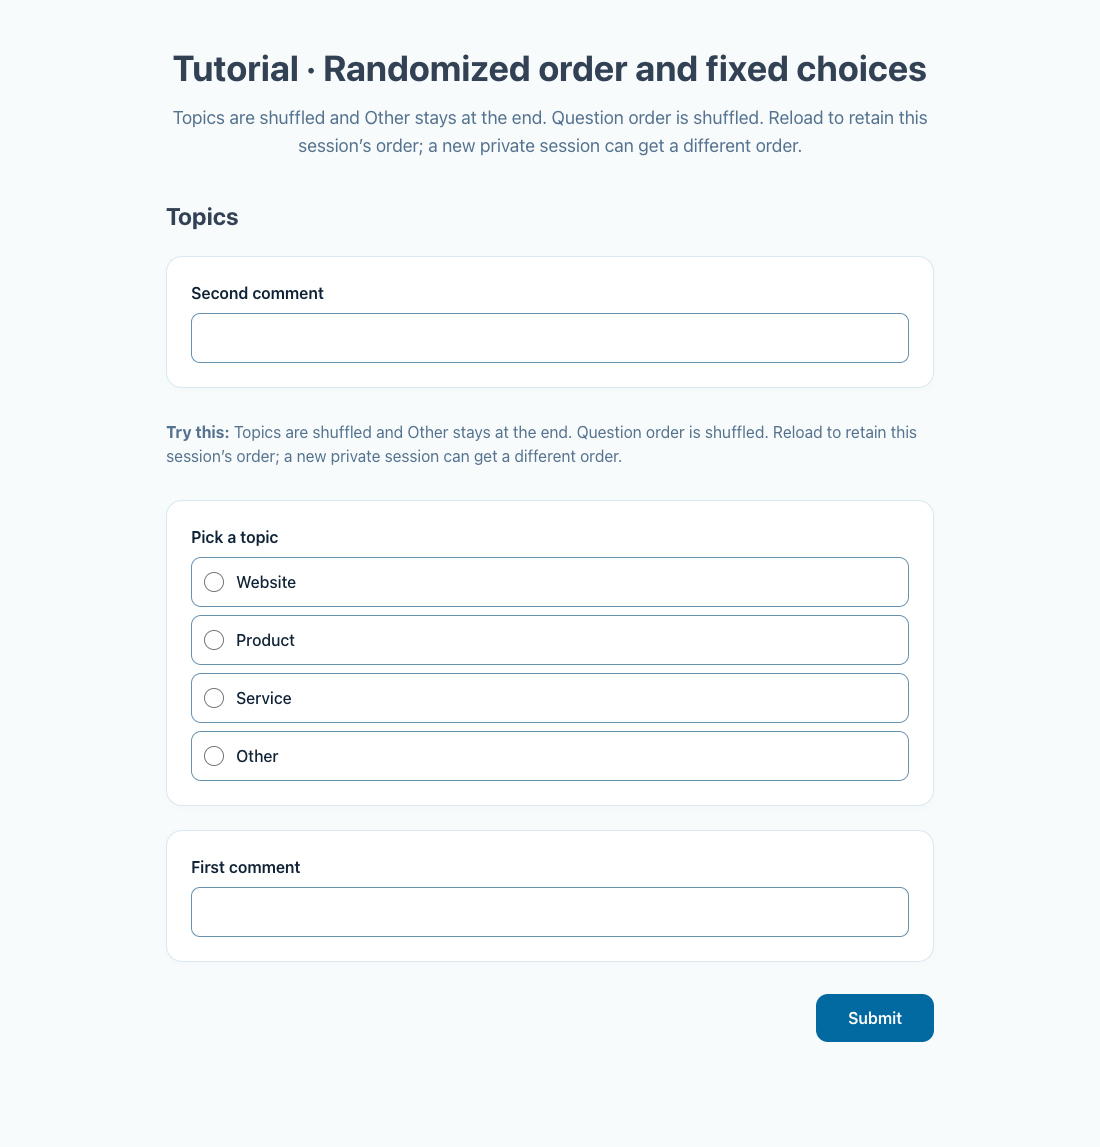
Task: Click the subtitle paragraph under the title
Action: pos(550,132)
